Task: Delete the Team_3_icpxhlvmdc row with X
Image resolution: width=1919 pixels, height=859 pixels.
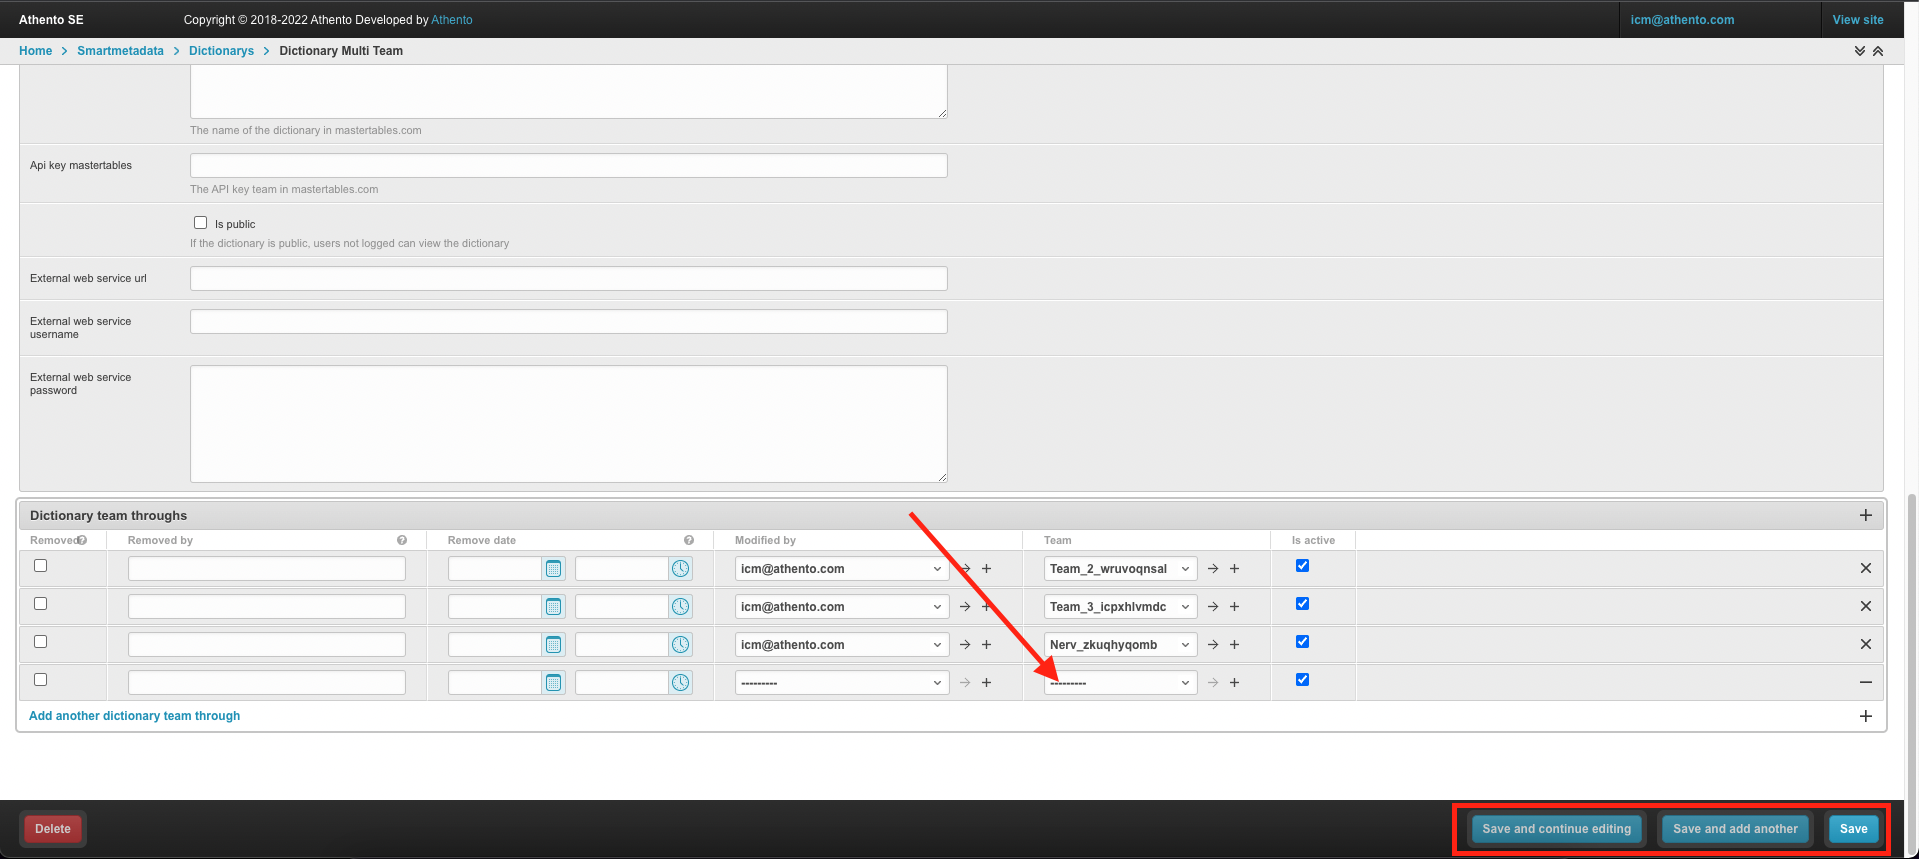Action: (x=1866, y=606)
